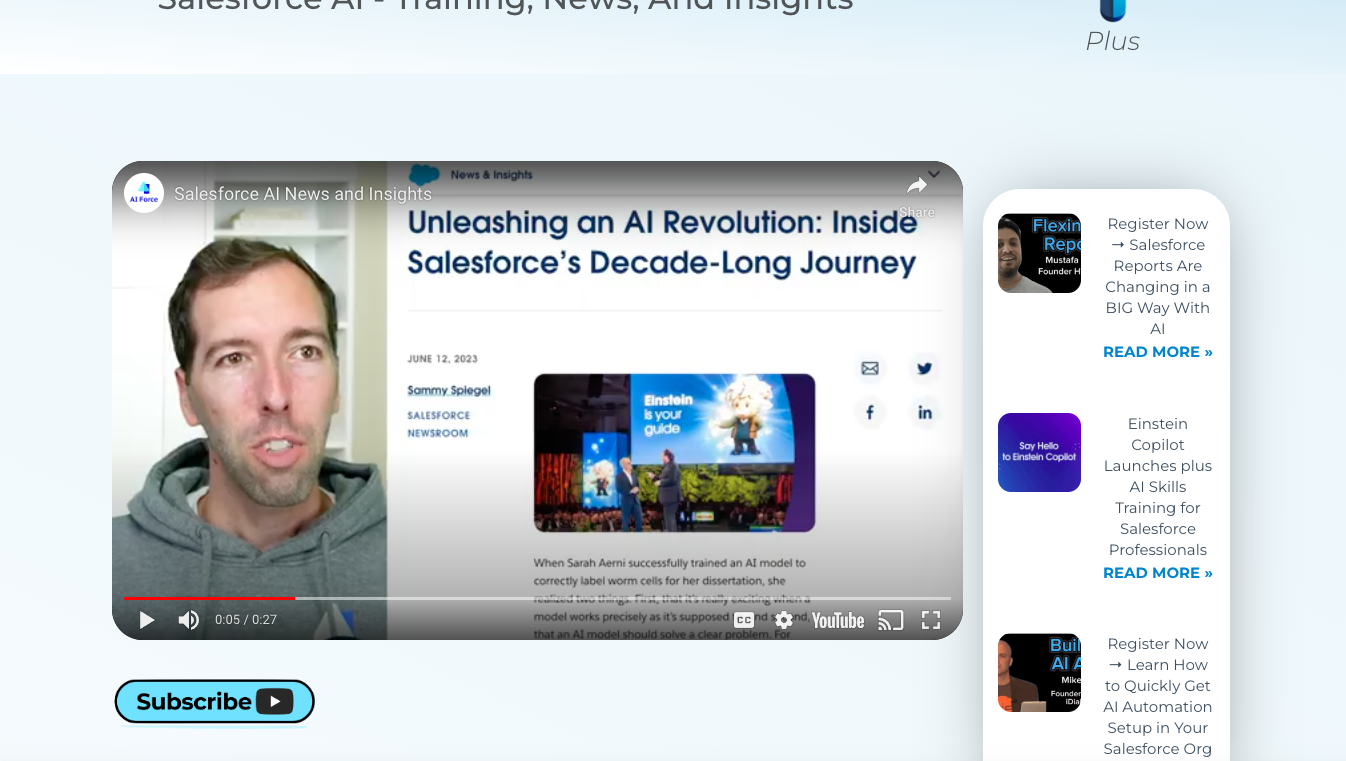Open the AI Automation article thumbnail
The height and width of the screenshot is (761, 1346).
pos(1039,672)
